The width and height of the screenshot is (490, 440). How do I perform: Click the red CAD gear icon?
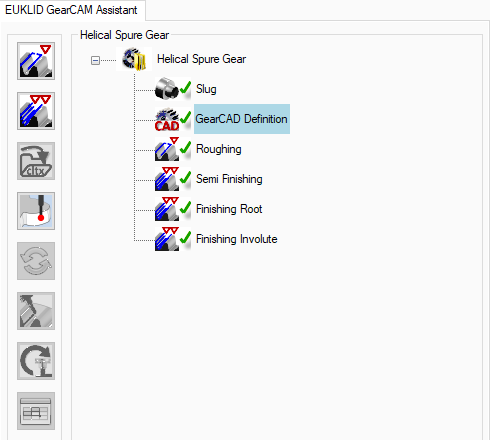pyautogui.click(x=167, y=119)
